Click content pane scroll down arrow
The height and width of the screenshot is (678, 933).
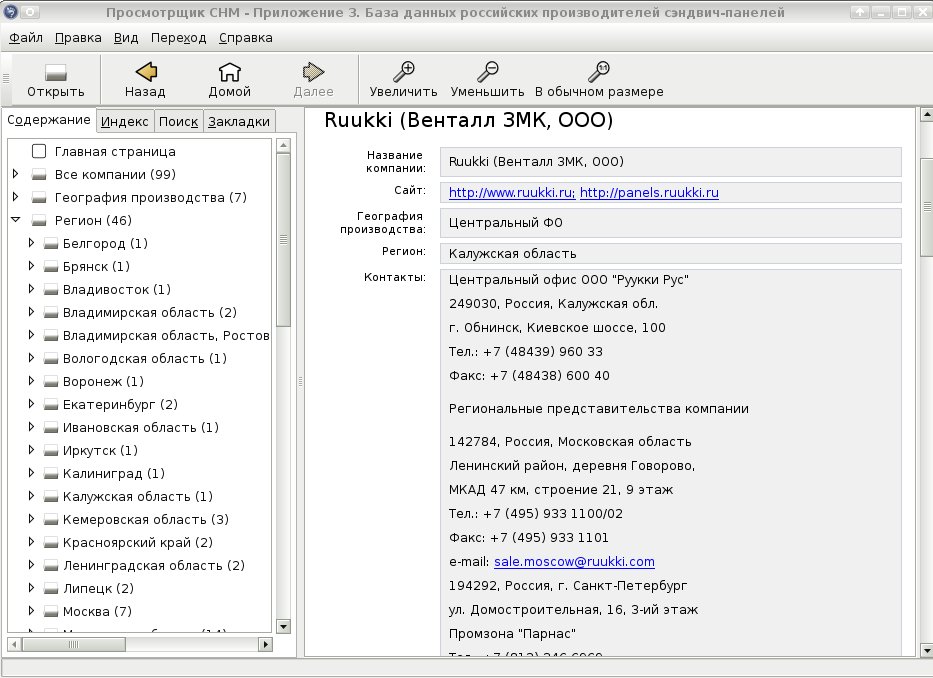[926, 651]
